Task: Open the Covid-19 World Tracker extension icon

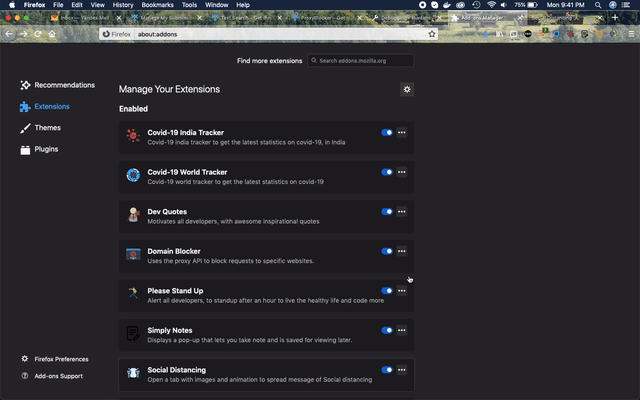Action: click(133, 175)
